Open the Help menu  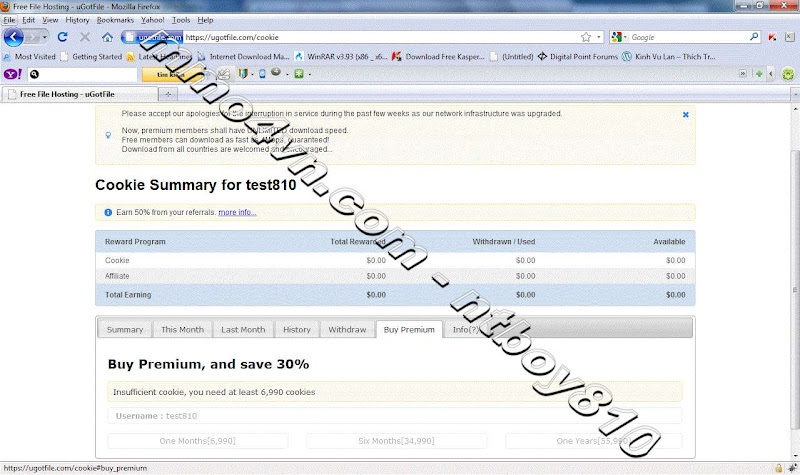pos(205,20)
